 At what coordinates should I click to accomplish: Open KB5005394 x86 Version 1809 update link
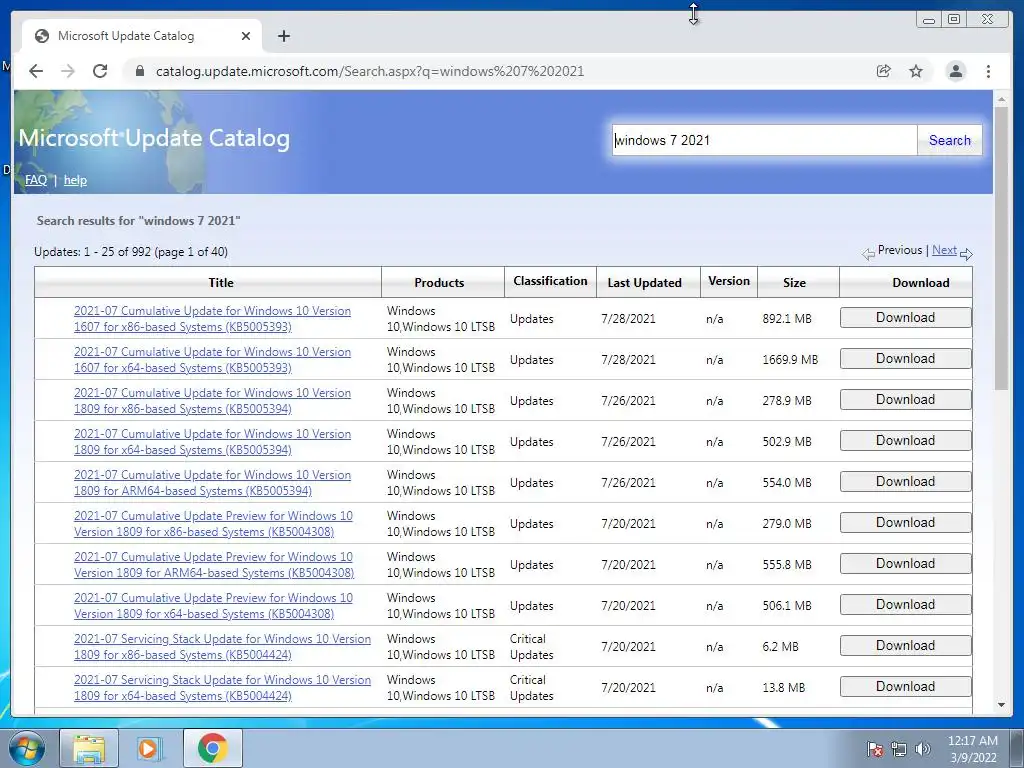[x=212, y=401]
